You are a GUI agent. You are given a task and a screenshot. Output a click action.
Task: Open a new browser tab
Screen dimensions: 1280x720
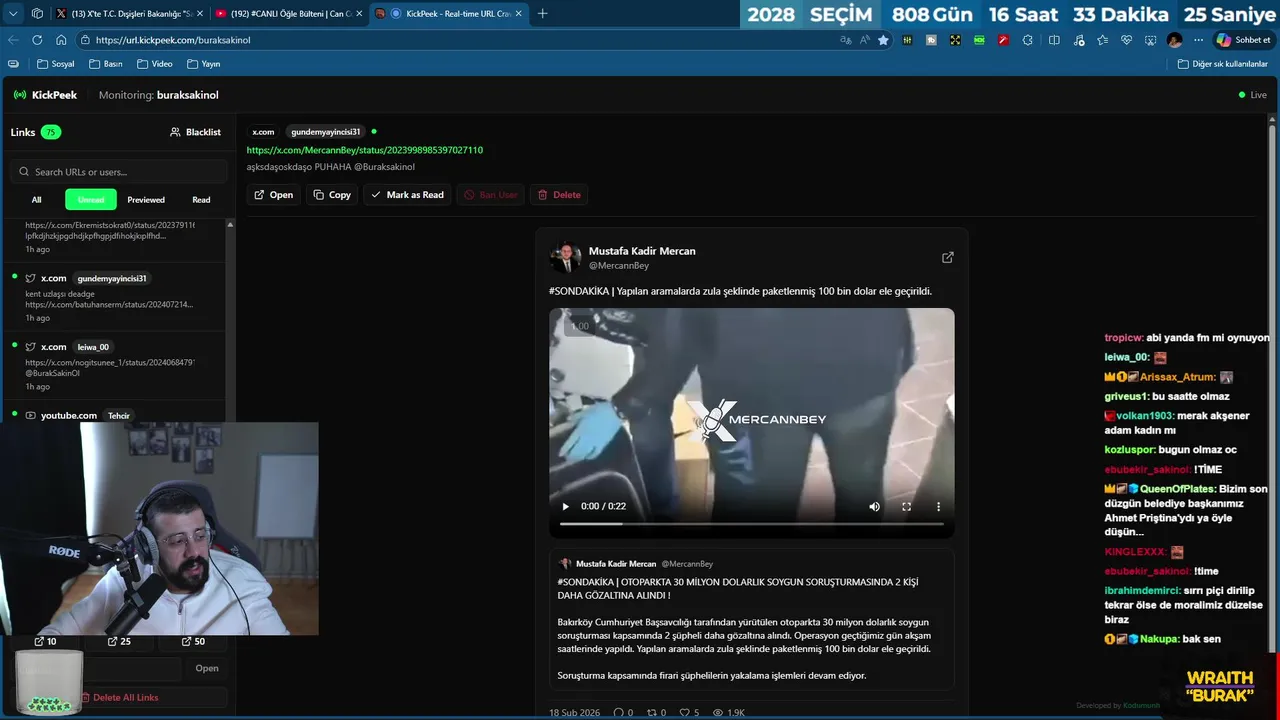click(x=543, y=13)
